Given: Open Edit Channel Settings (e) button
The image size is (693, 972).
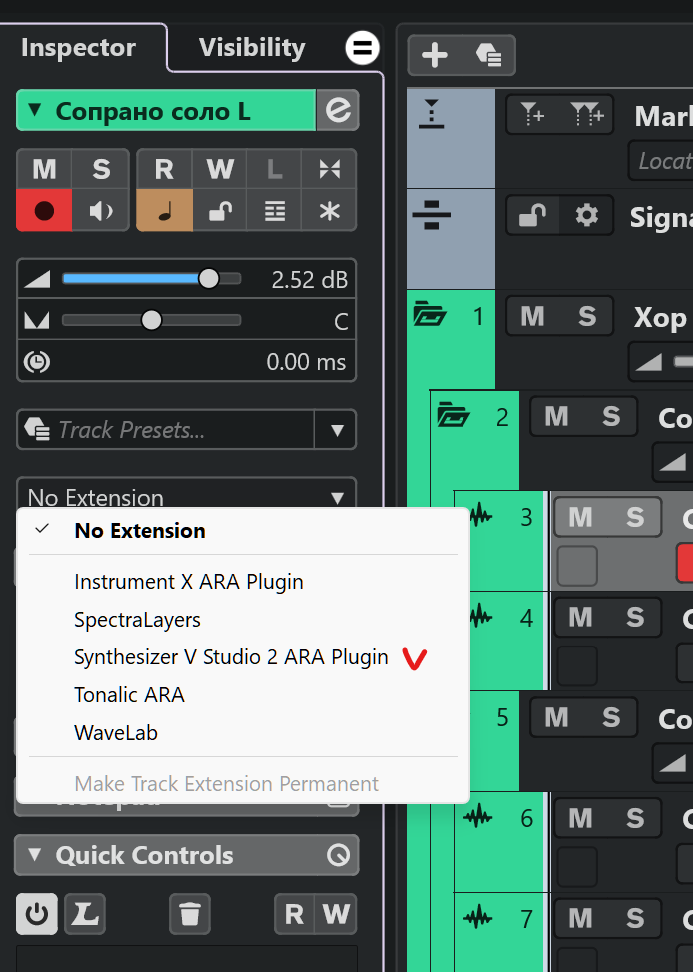Looking at the screenshot, I should (338, 110).
